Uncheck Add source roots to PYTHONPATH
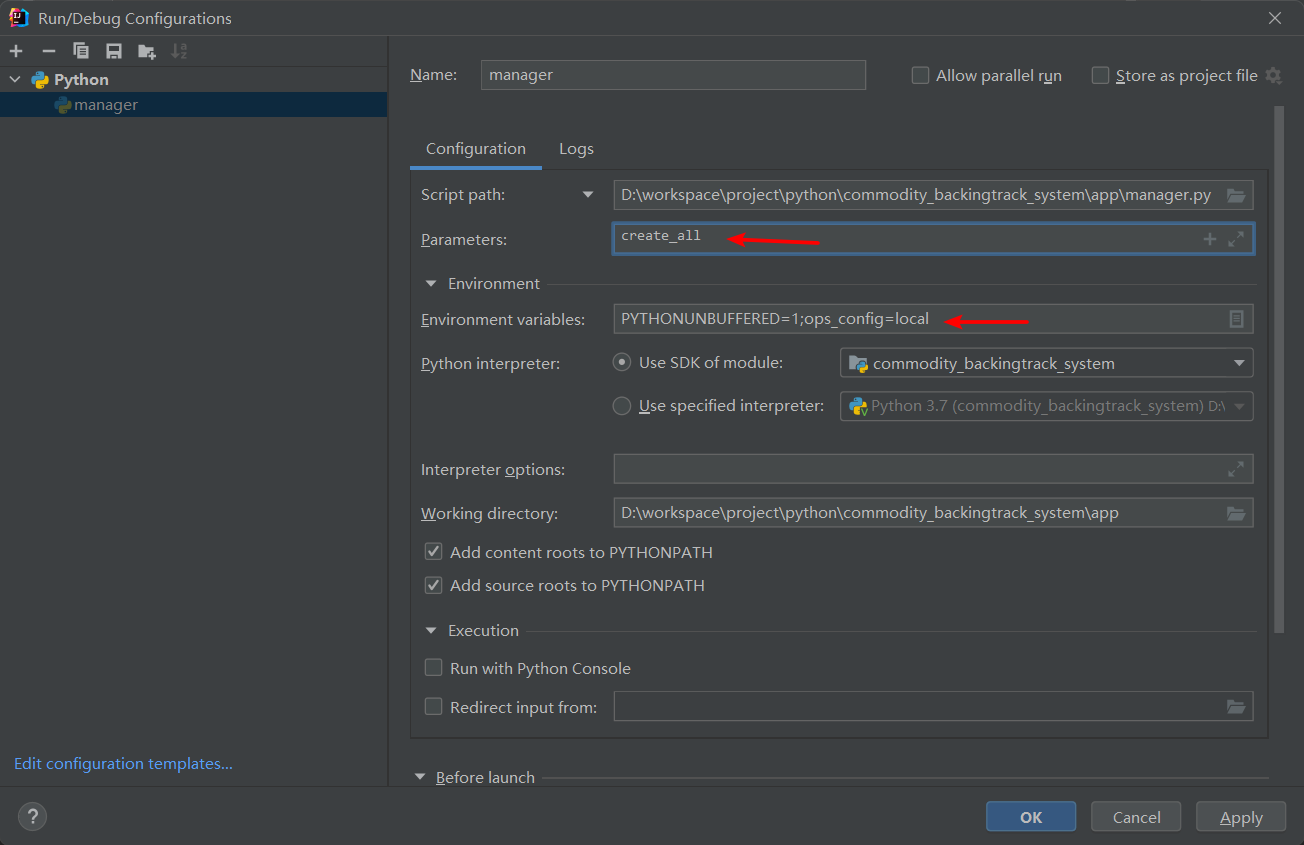This screenshot has width=1304, height=845. tap(433, 585)
